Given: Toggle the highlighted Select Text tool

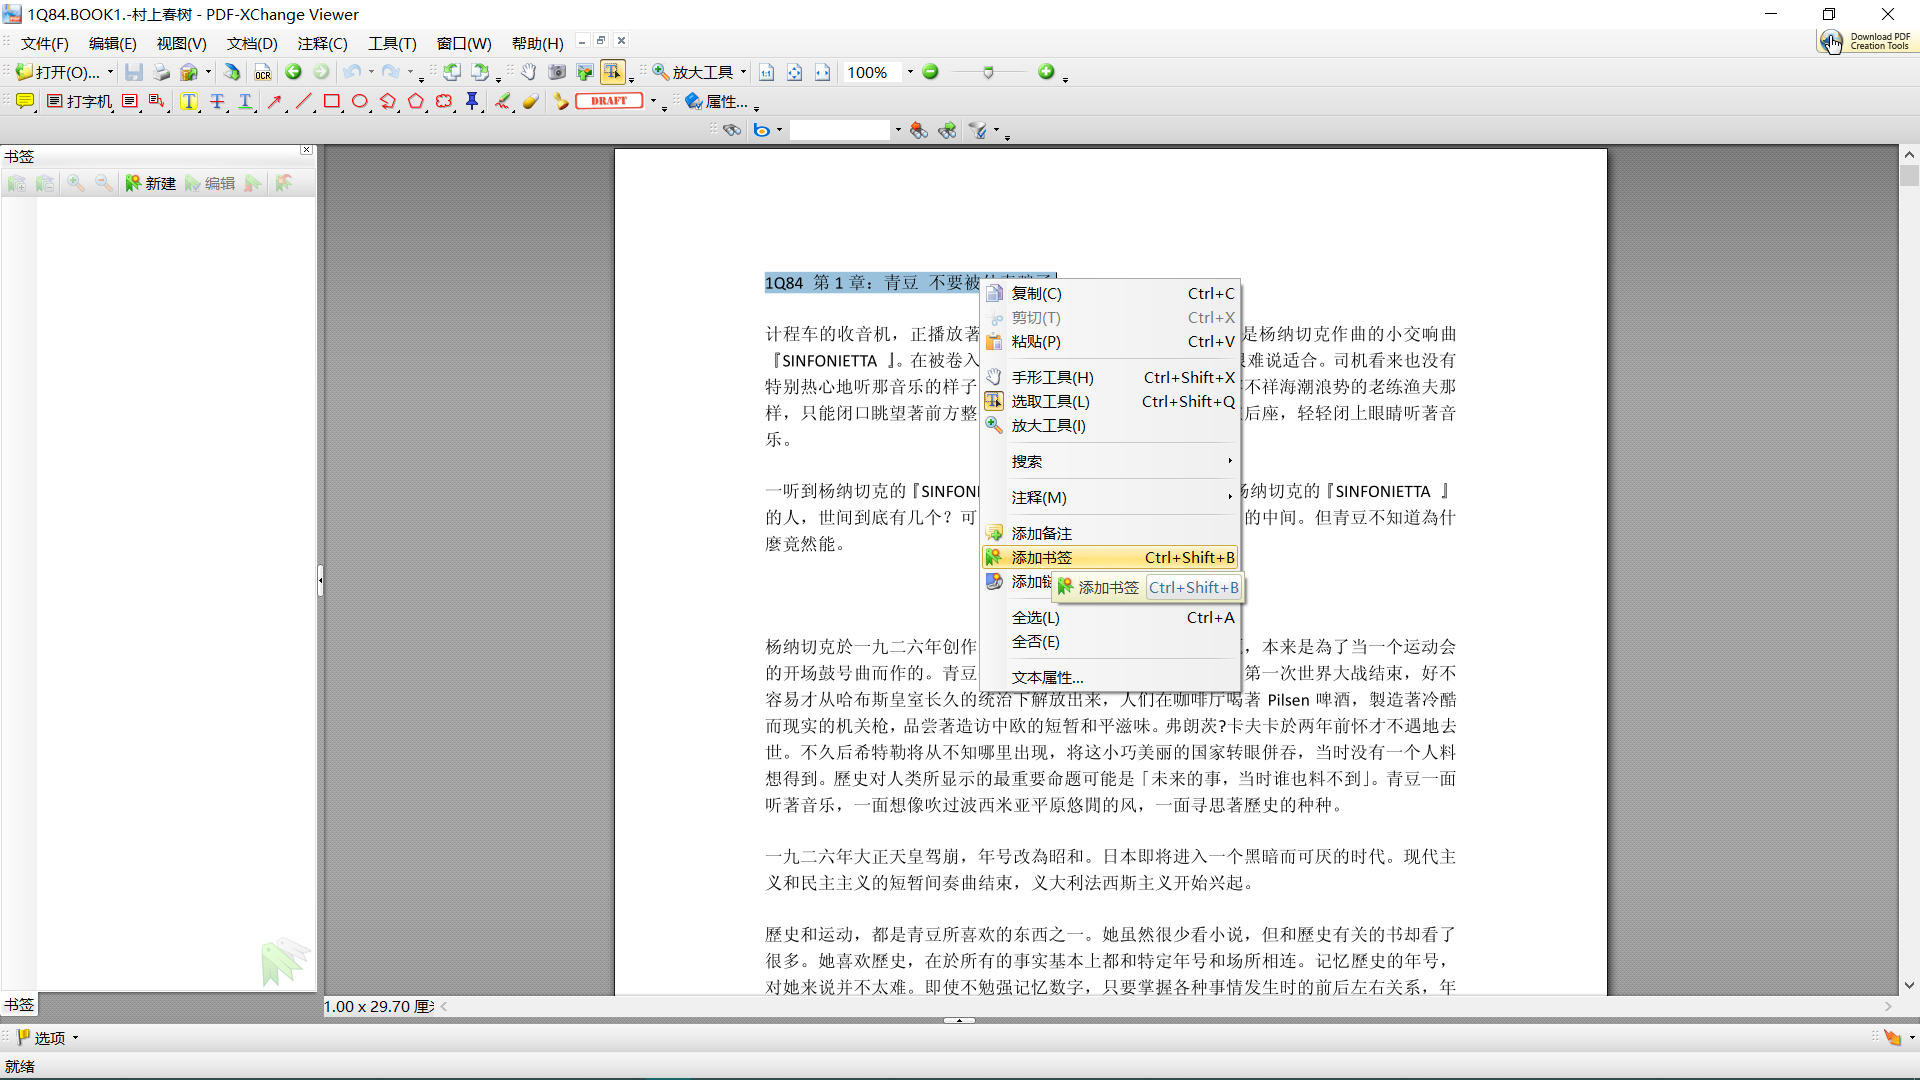Looking at the screenshot, I should 612,72.
